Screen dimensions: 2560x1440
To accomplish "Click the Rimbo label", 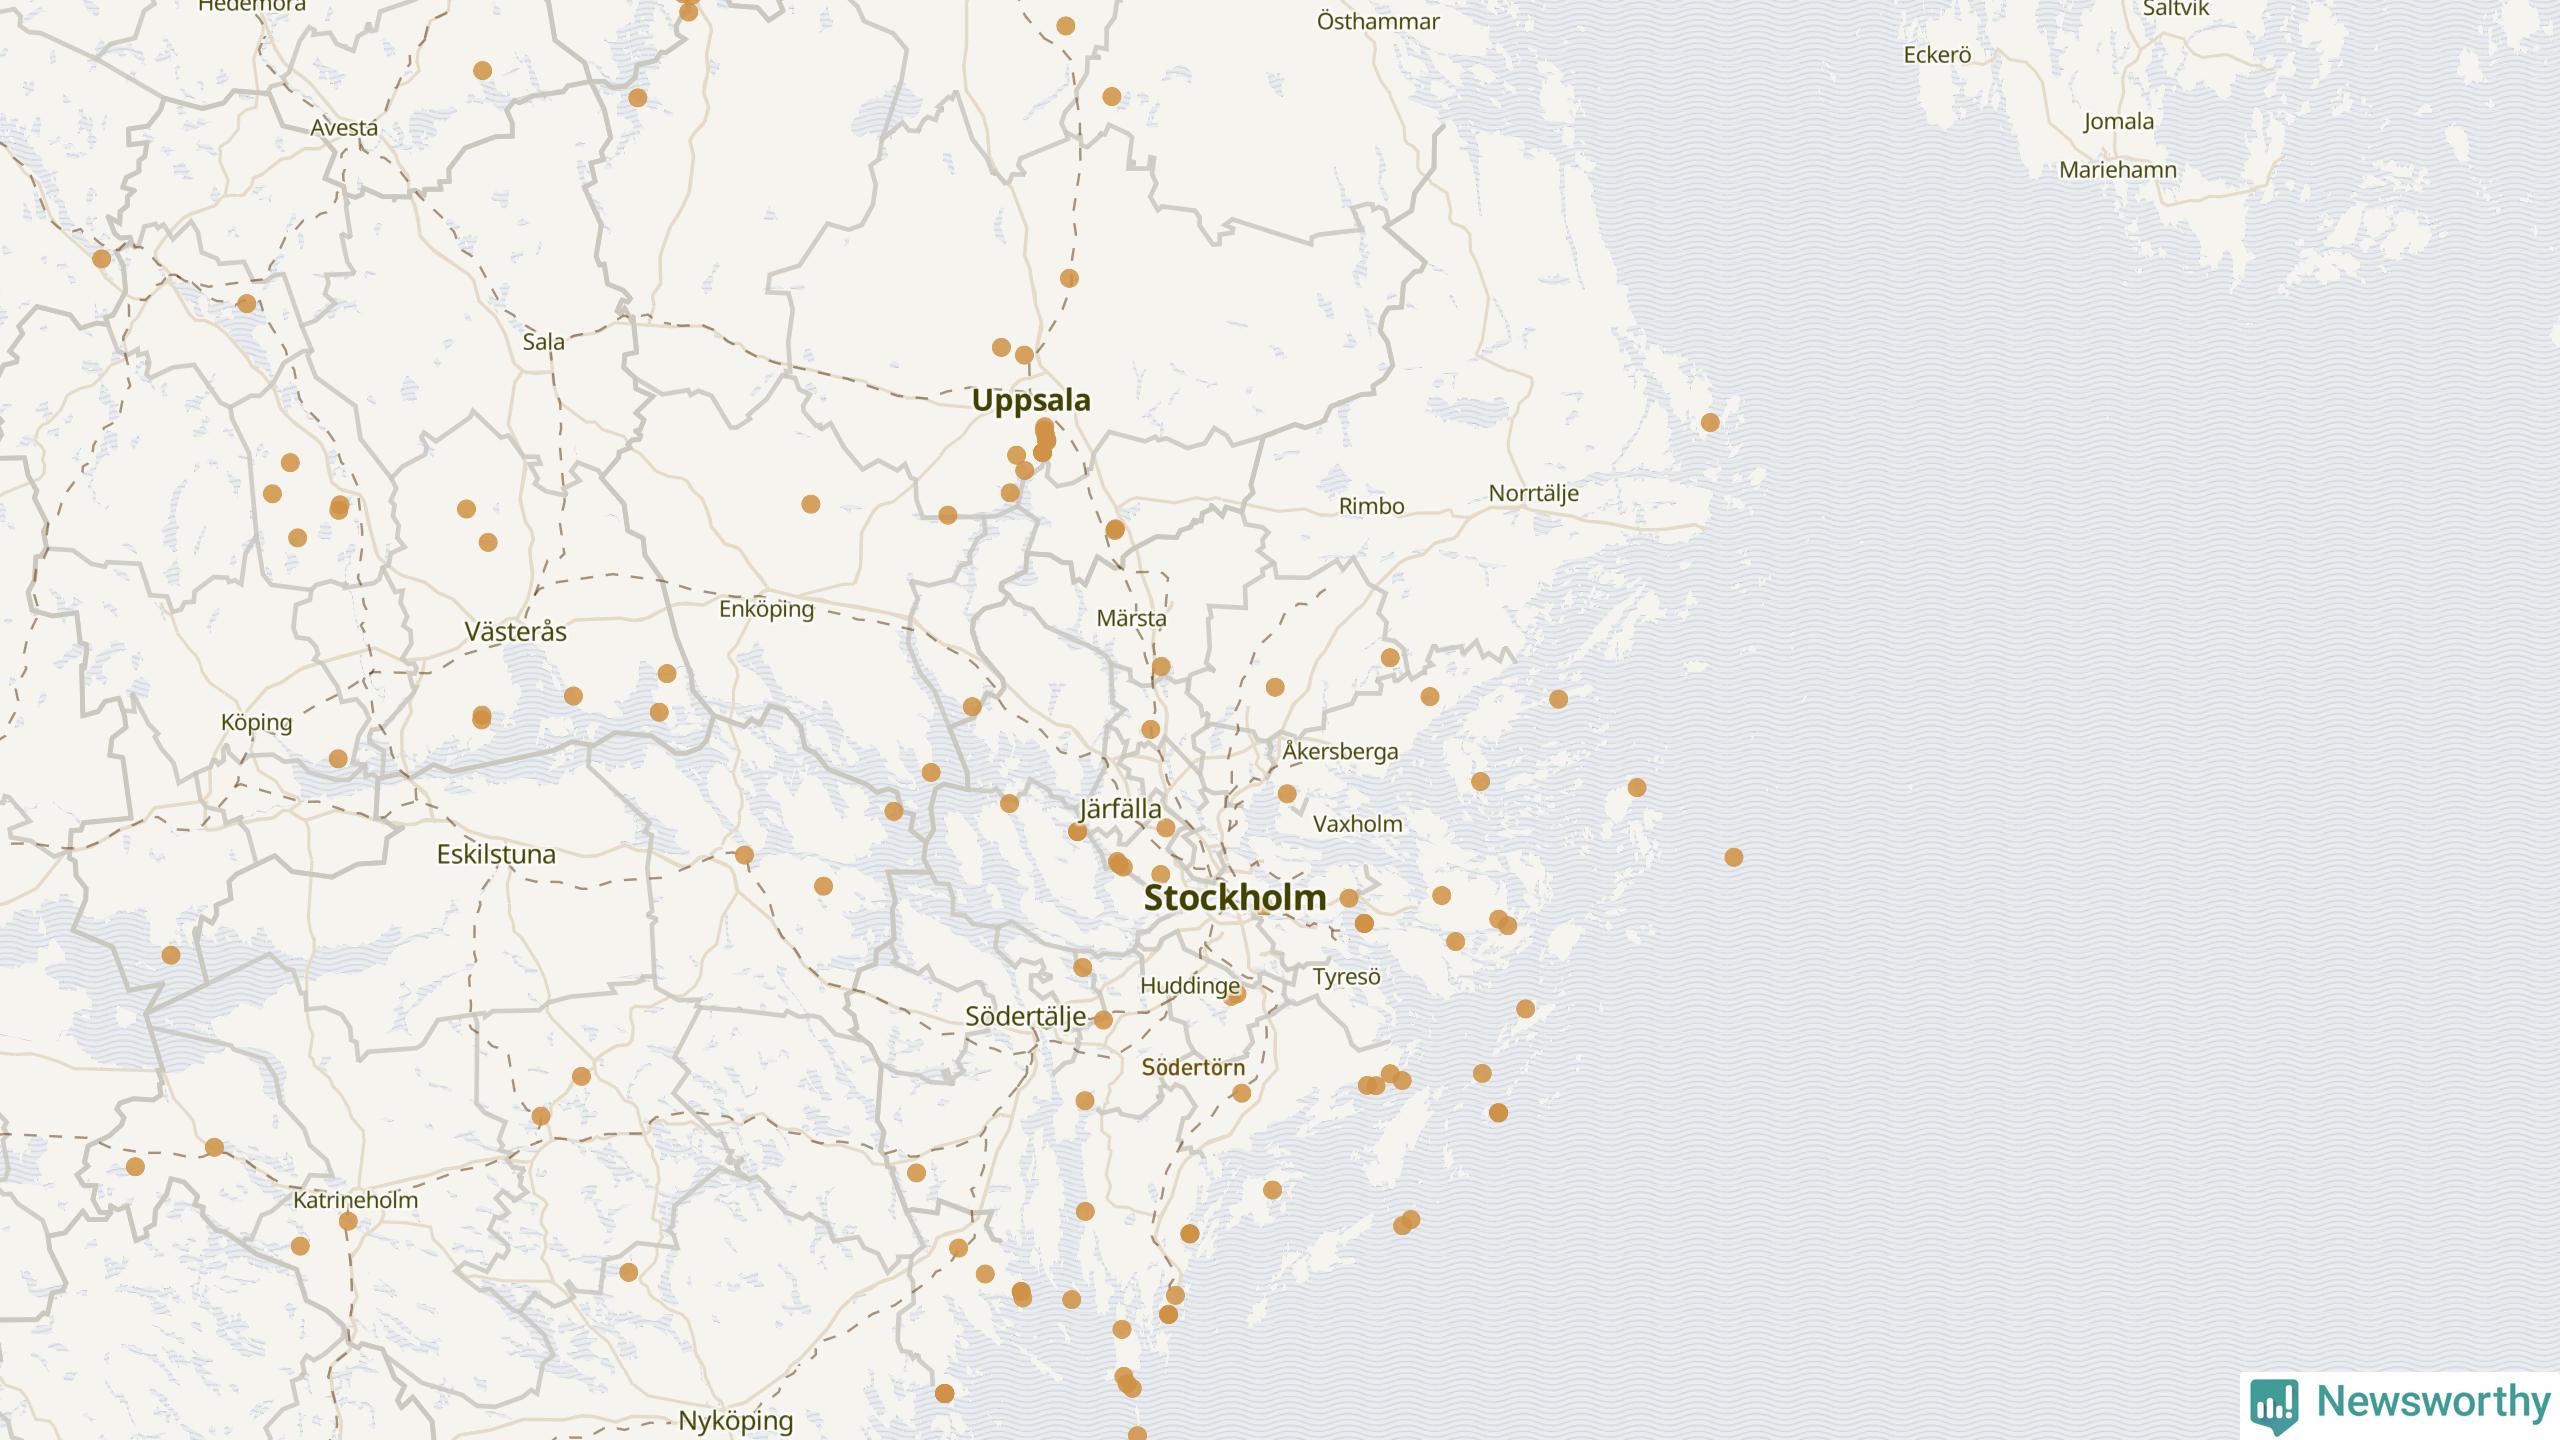I will coord(1371,506).
